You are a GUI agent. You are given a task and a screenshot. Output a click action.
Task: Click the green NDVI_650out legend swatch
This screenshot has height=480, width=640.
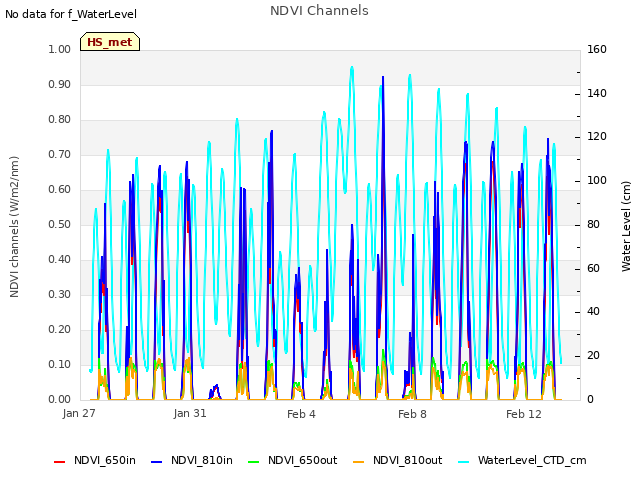pos(253,462)
